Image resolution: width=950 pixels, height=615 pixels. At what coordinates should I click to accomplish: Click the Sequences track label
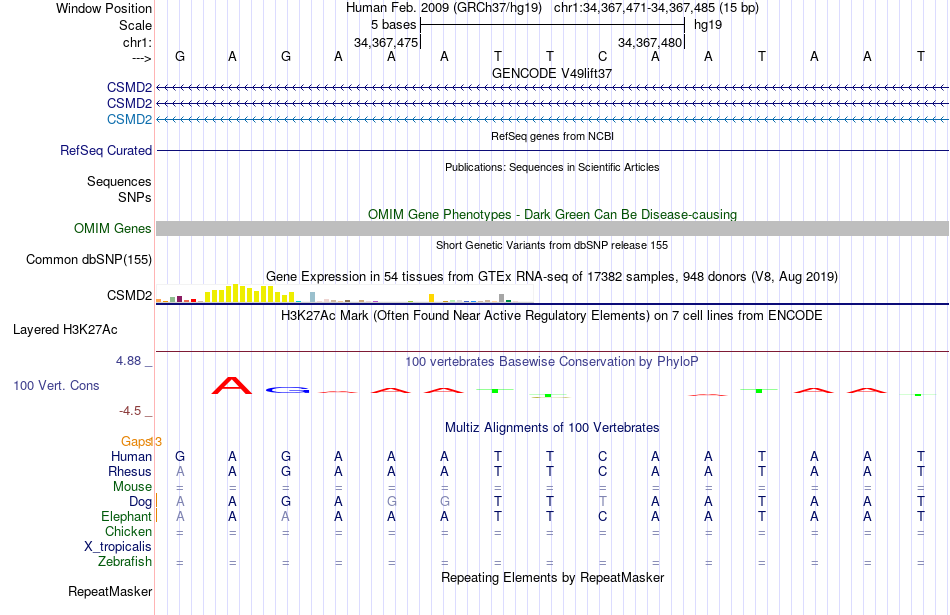(119, 181)
